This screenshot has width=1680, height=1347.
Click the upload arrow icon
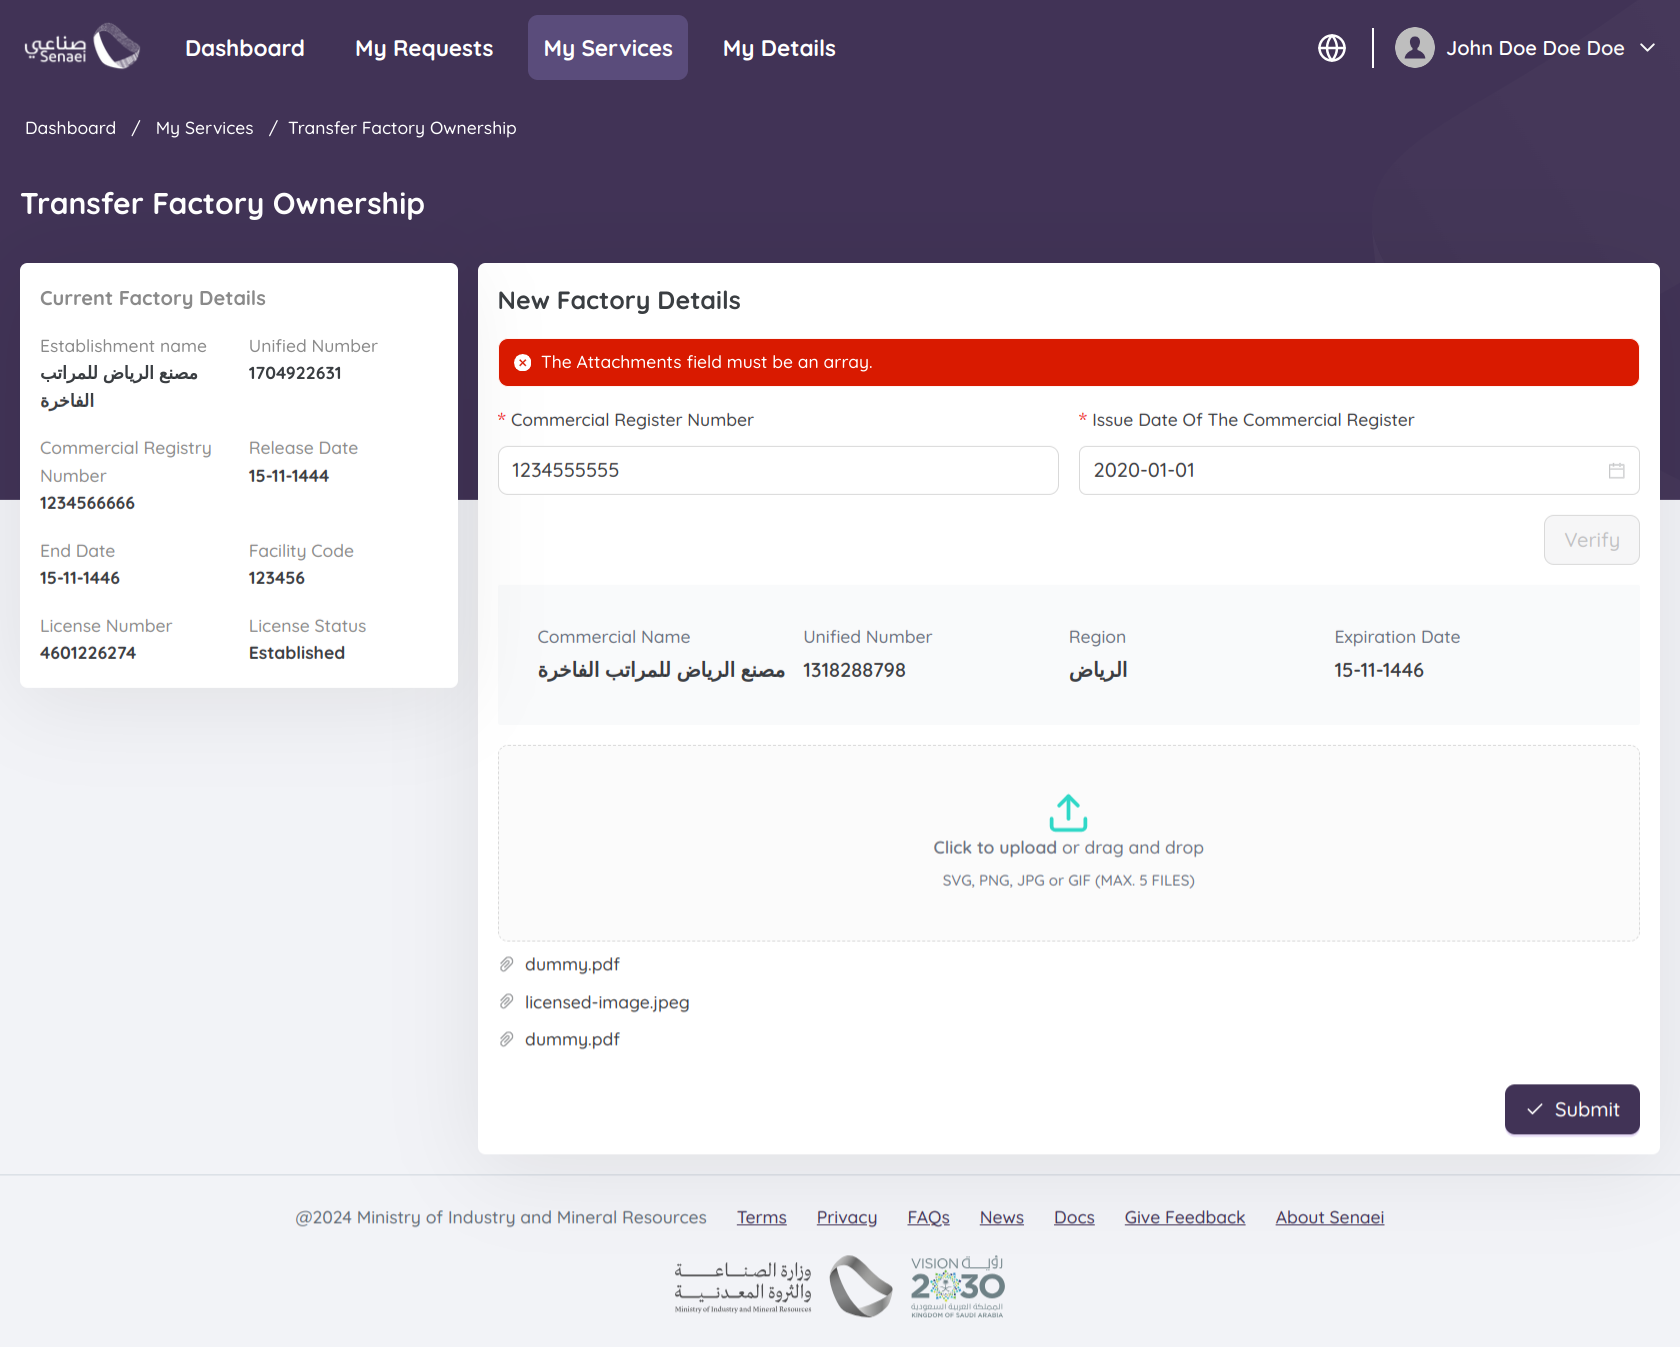[1068, 813]
